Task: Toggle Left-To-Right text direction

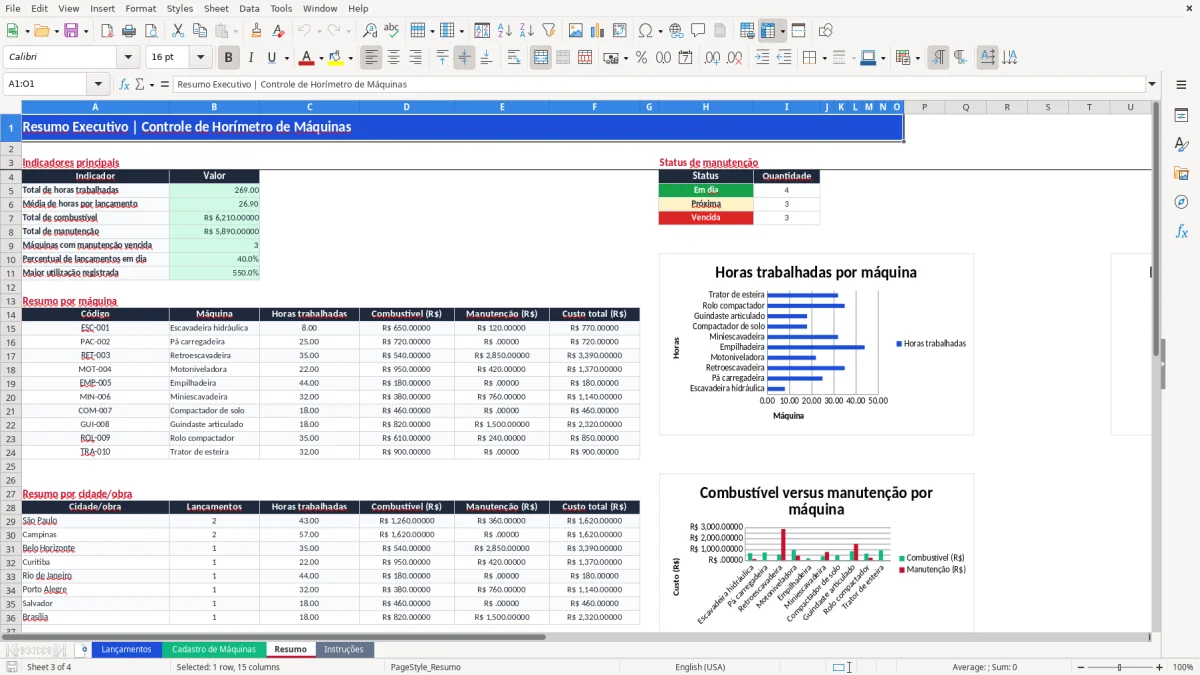Action: click(938, 58)
